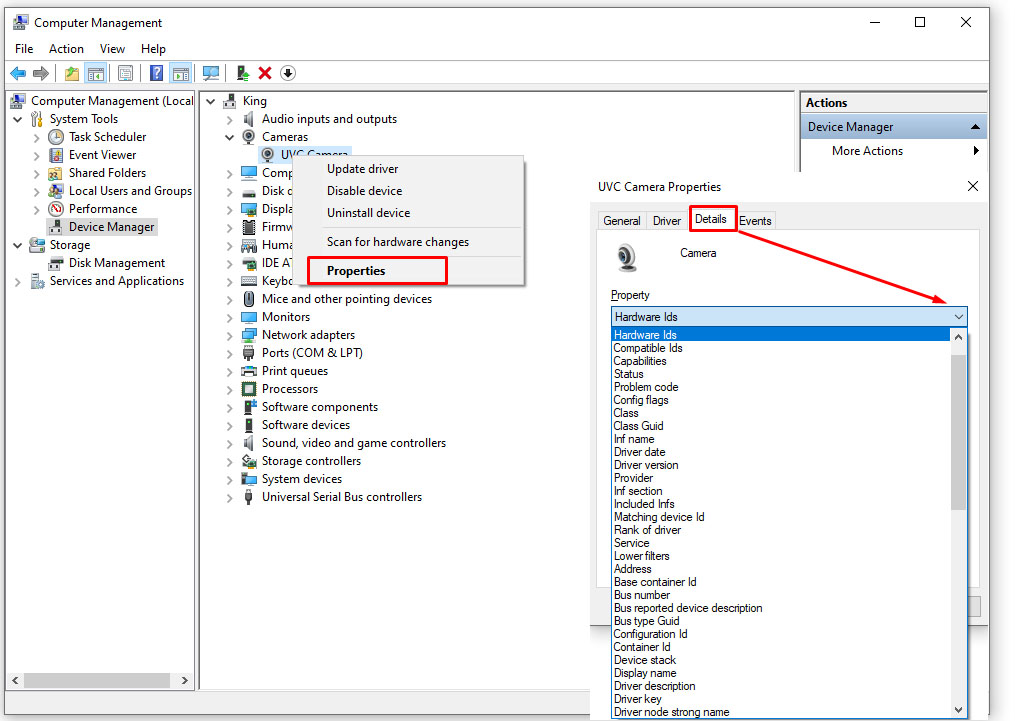1015x721 pixels.
Task: Select Device Manager in the console tree
Action: click(111, 227)
